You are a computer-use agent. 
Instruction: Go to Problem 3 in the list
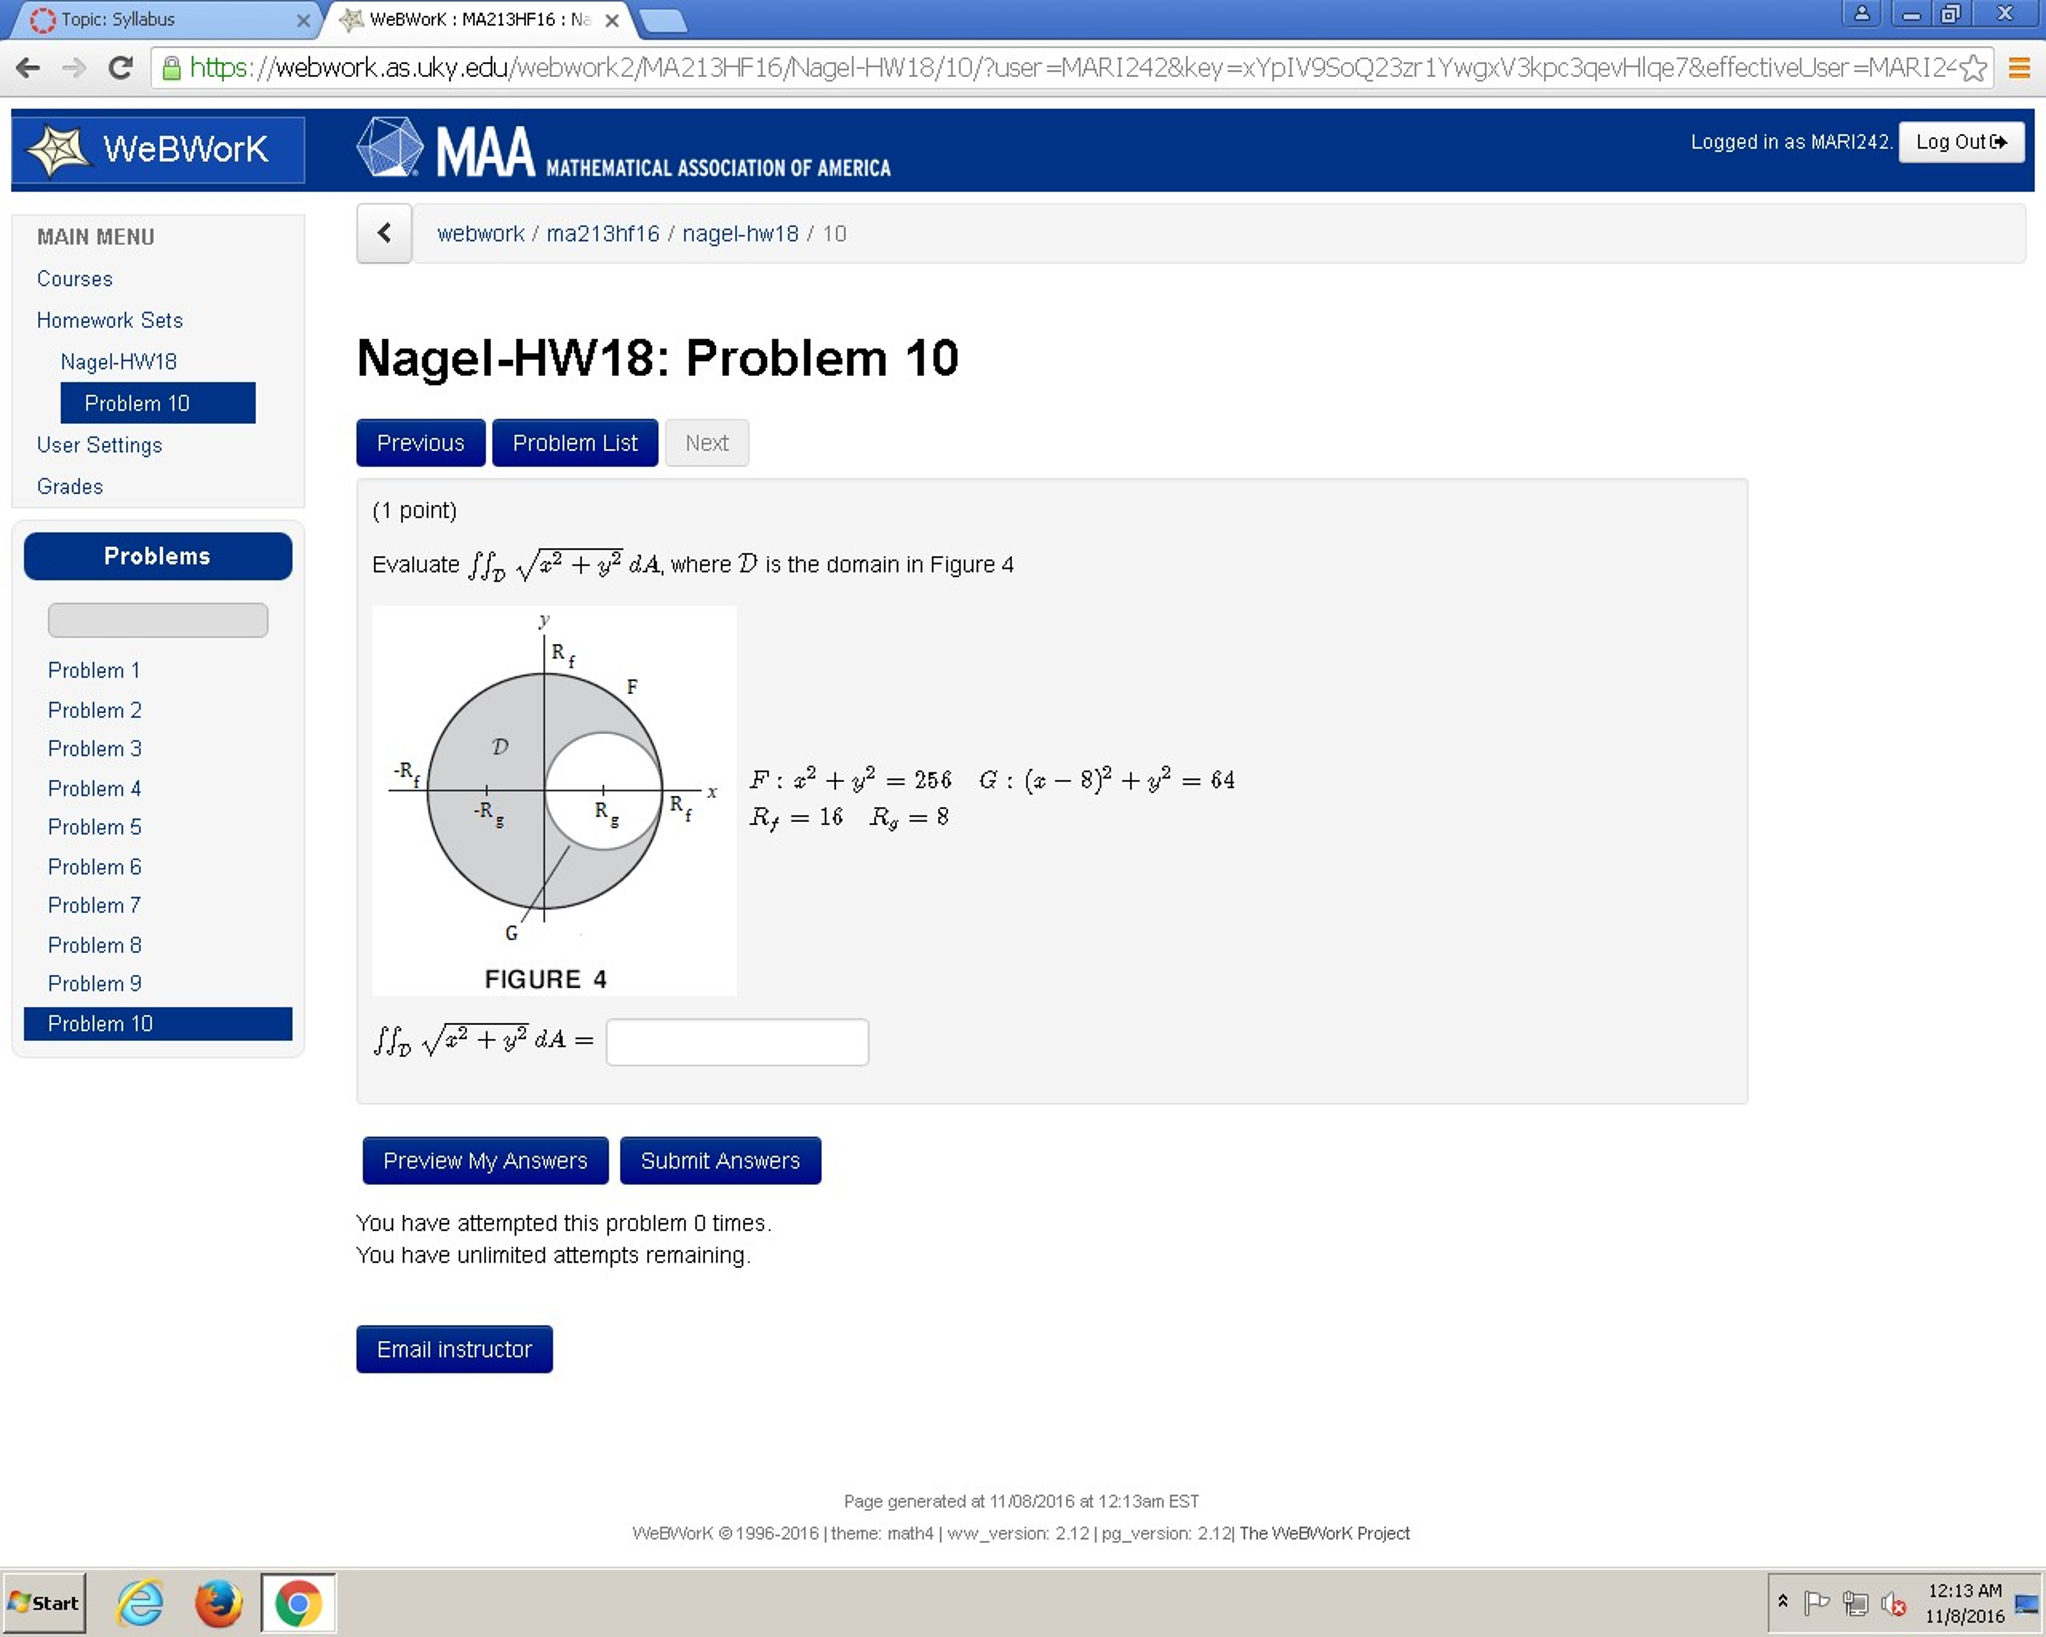tap(95, 748)
